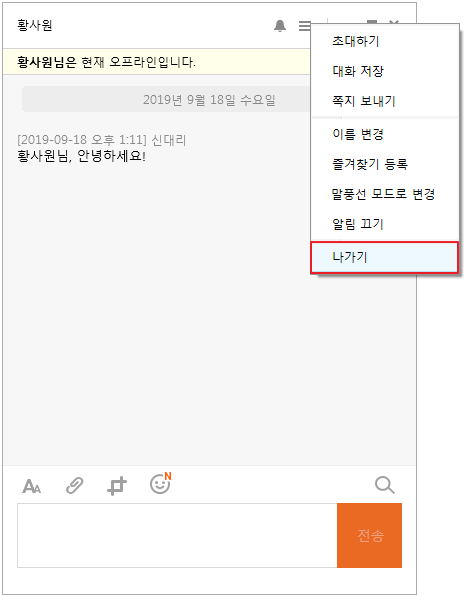Open the font settings Aa icon
The height and width of the screenshot is (597, 464).
(x=32, y=486)
